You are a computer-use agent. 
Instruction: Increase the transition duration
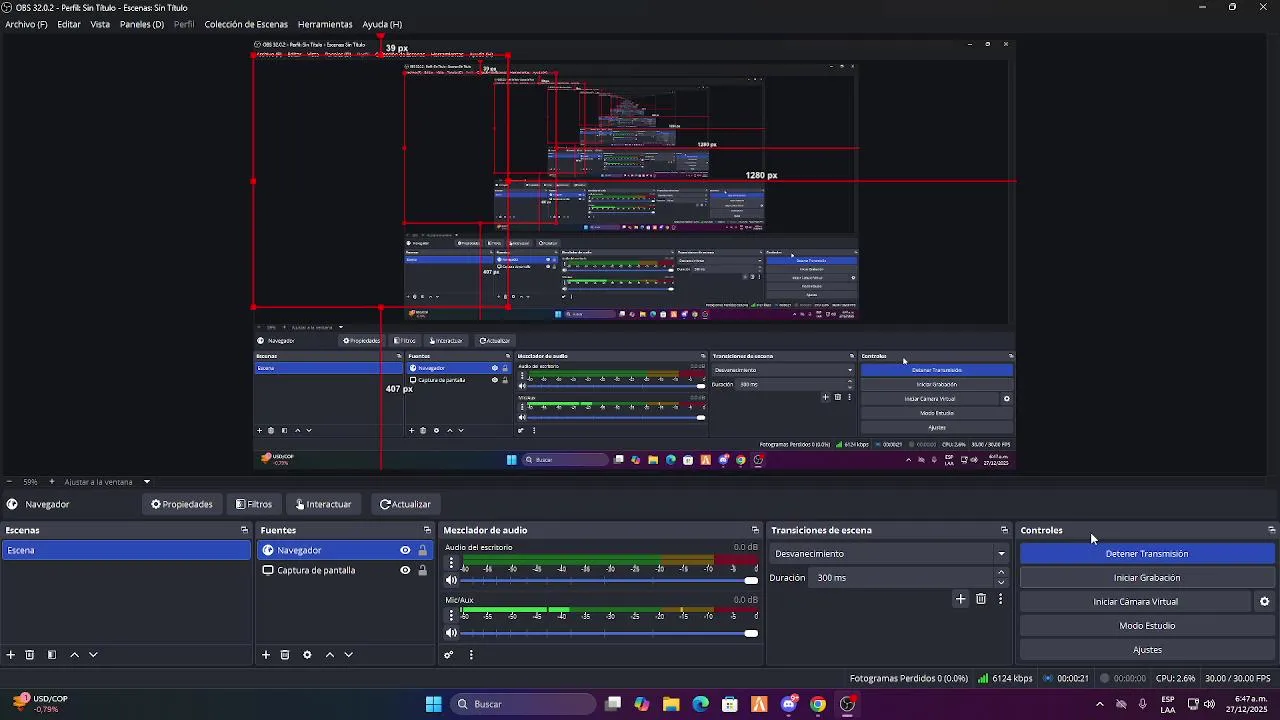coord(1001,573)
